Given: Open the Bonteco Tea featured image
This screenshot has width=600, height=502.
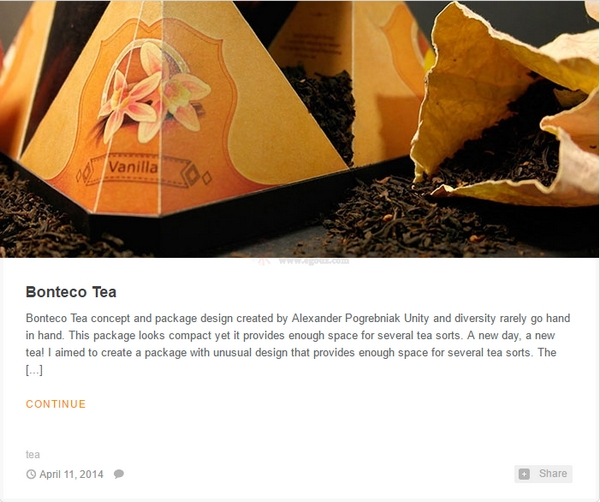Looking at the screenshot, I should pyautogui.click(x=300, y=129).
